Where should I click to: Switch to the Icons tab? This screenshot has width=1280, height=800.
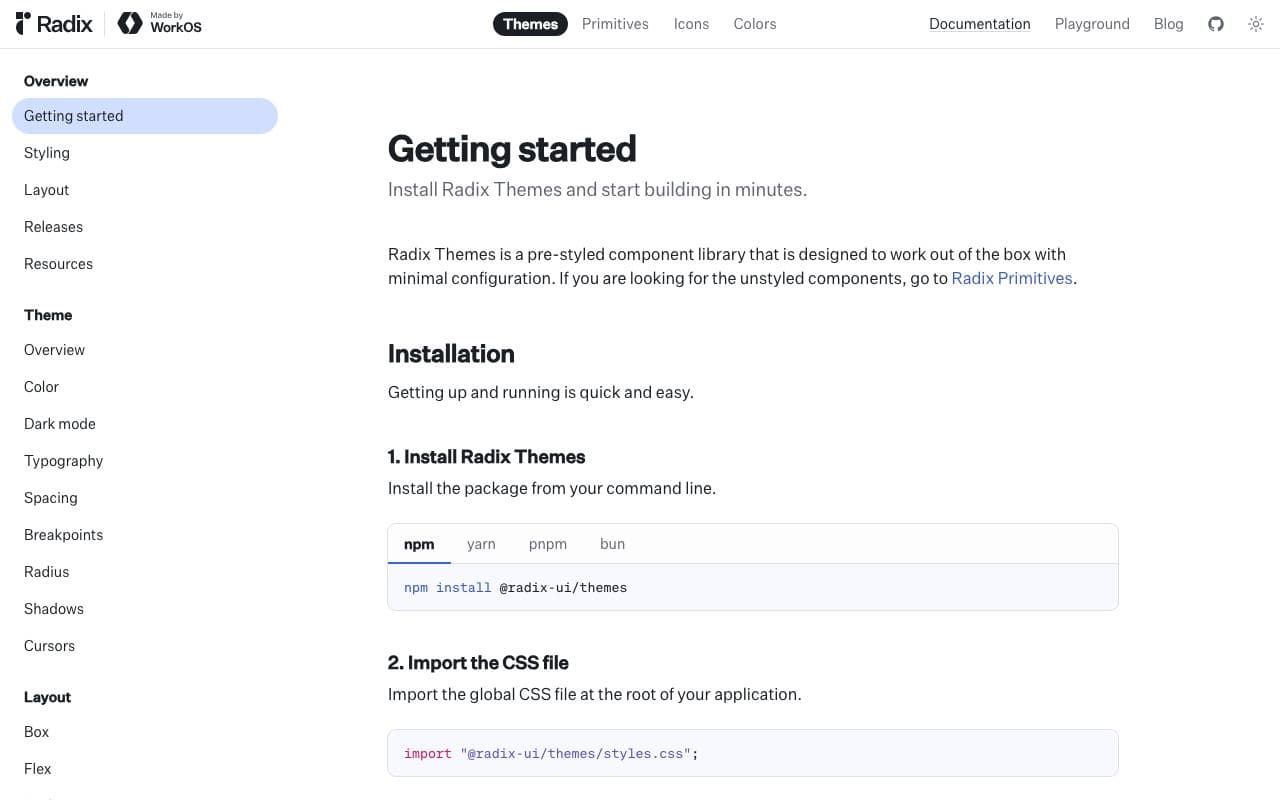pos(691,24)
